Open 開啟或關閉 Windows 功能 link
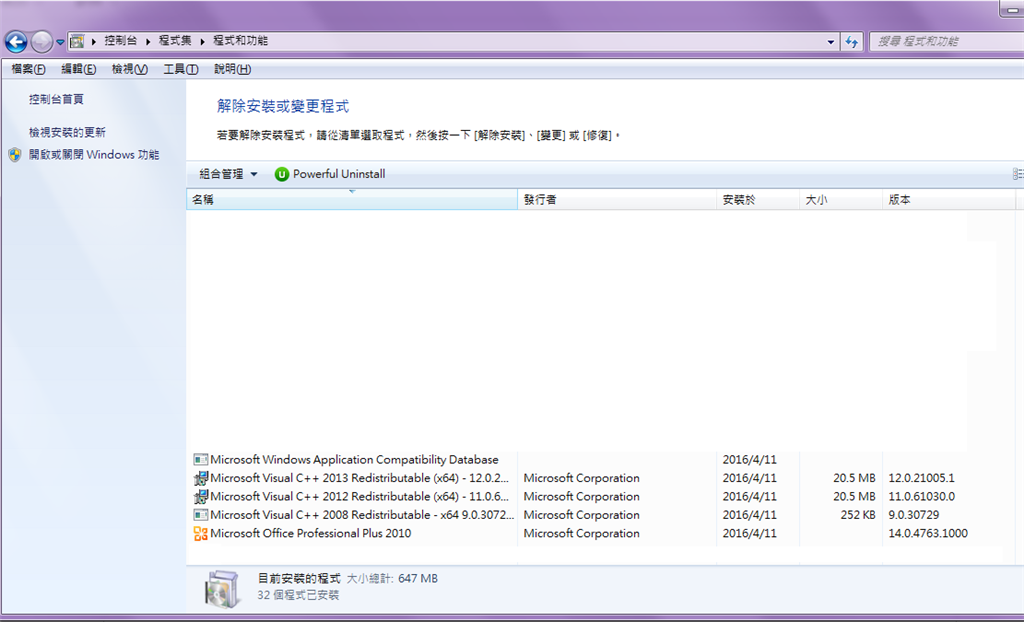1024x622 pixels. 94,155
